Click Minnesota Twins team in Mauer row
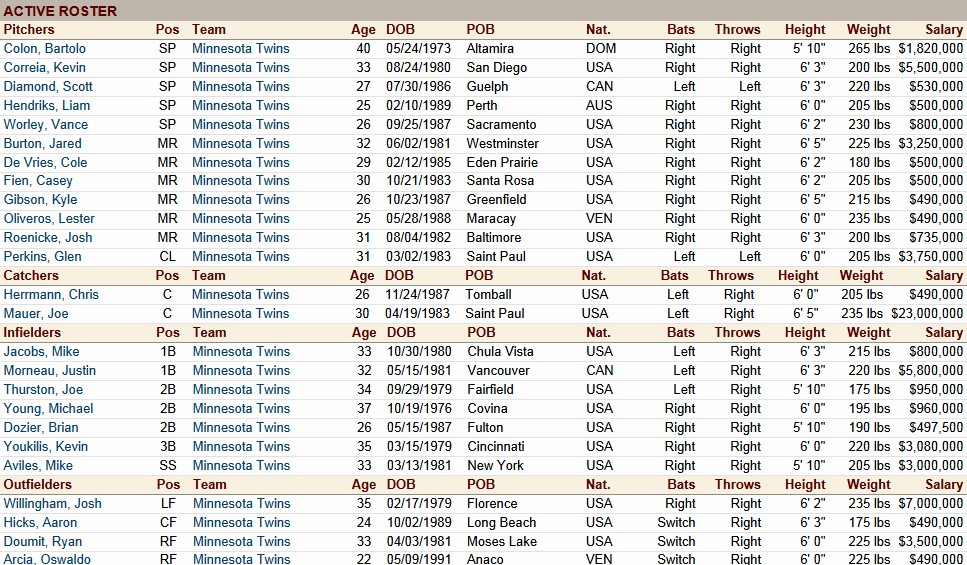 coord(241,315)
